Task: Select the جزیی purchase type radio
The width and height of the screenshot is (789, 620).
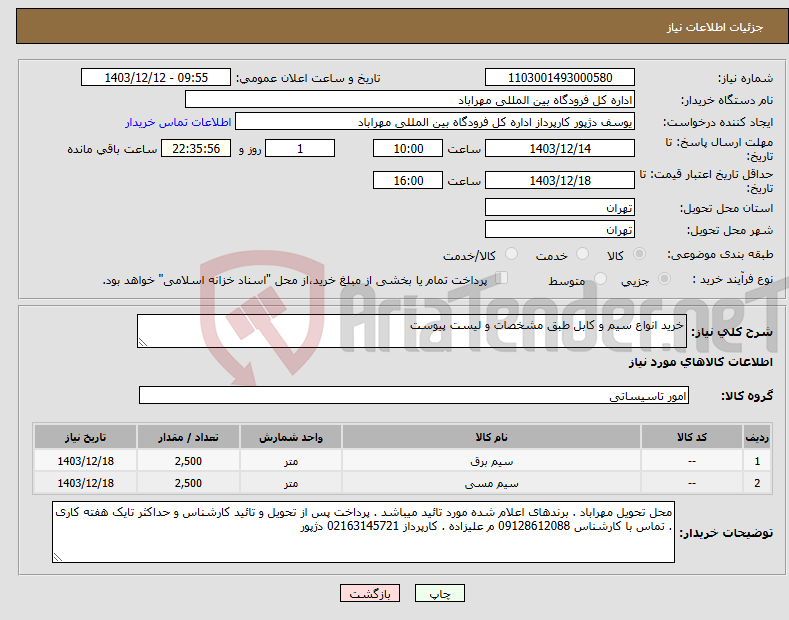Action: pyautogui.click(x=664, y=278)
